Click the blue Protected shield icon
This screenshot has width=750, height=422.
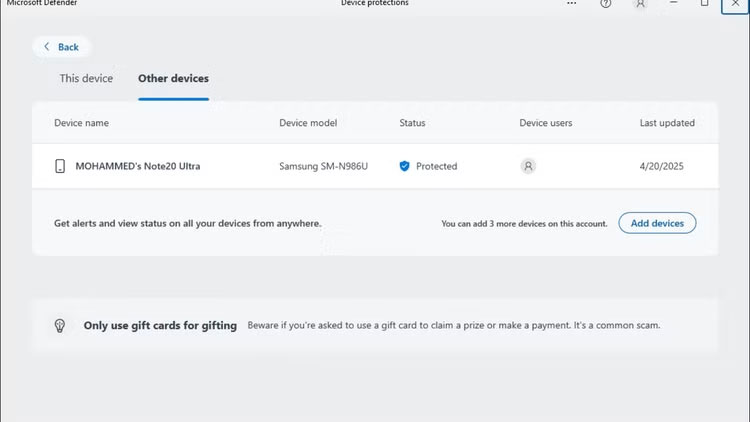pos(404,166)
